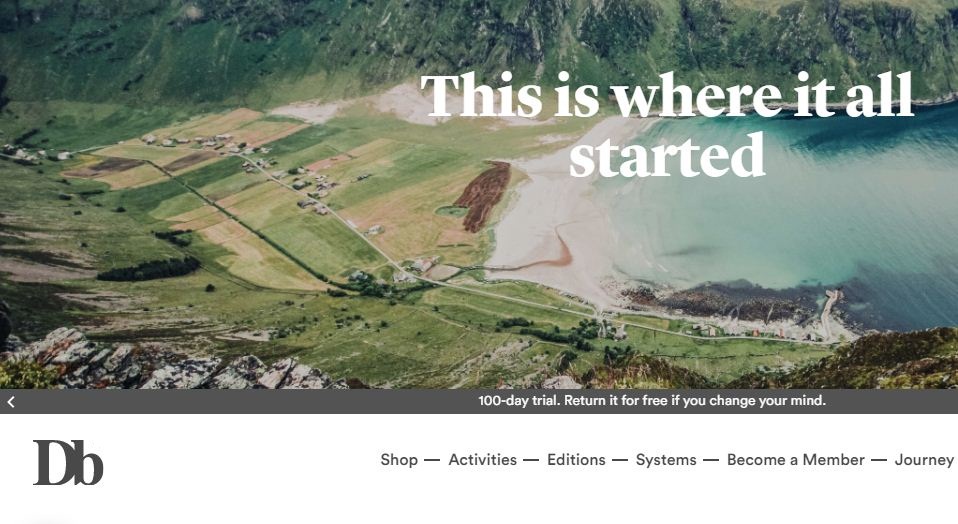The height and width of the screenshot is (524, 958).
Task: Click the 100-day trial announcement text
Action: pyautogui.click(x=652, y=401)
